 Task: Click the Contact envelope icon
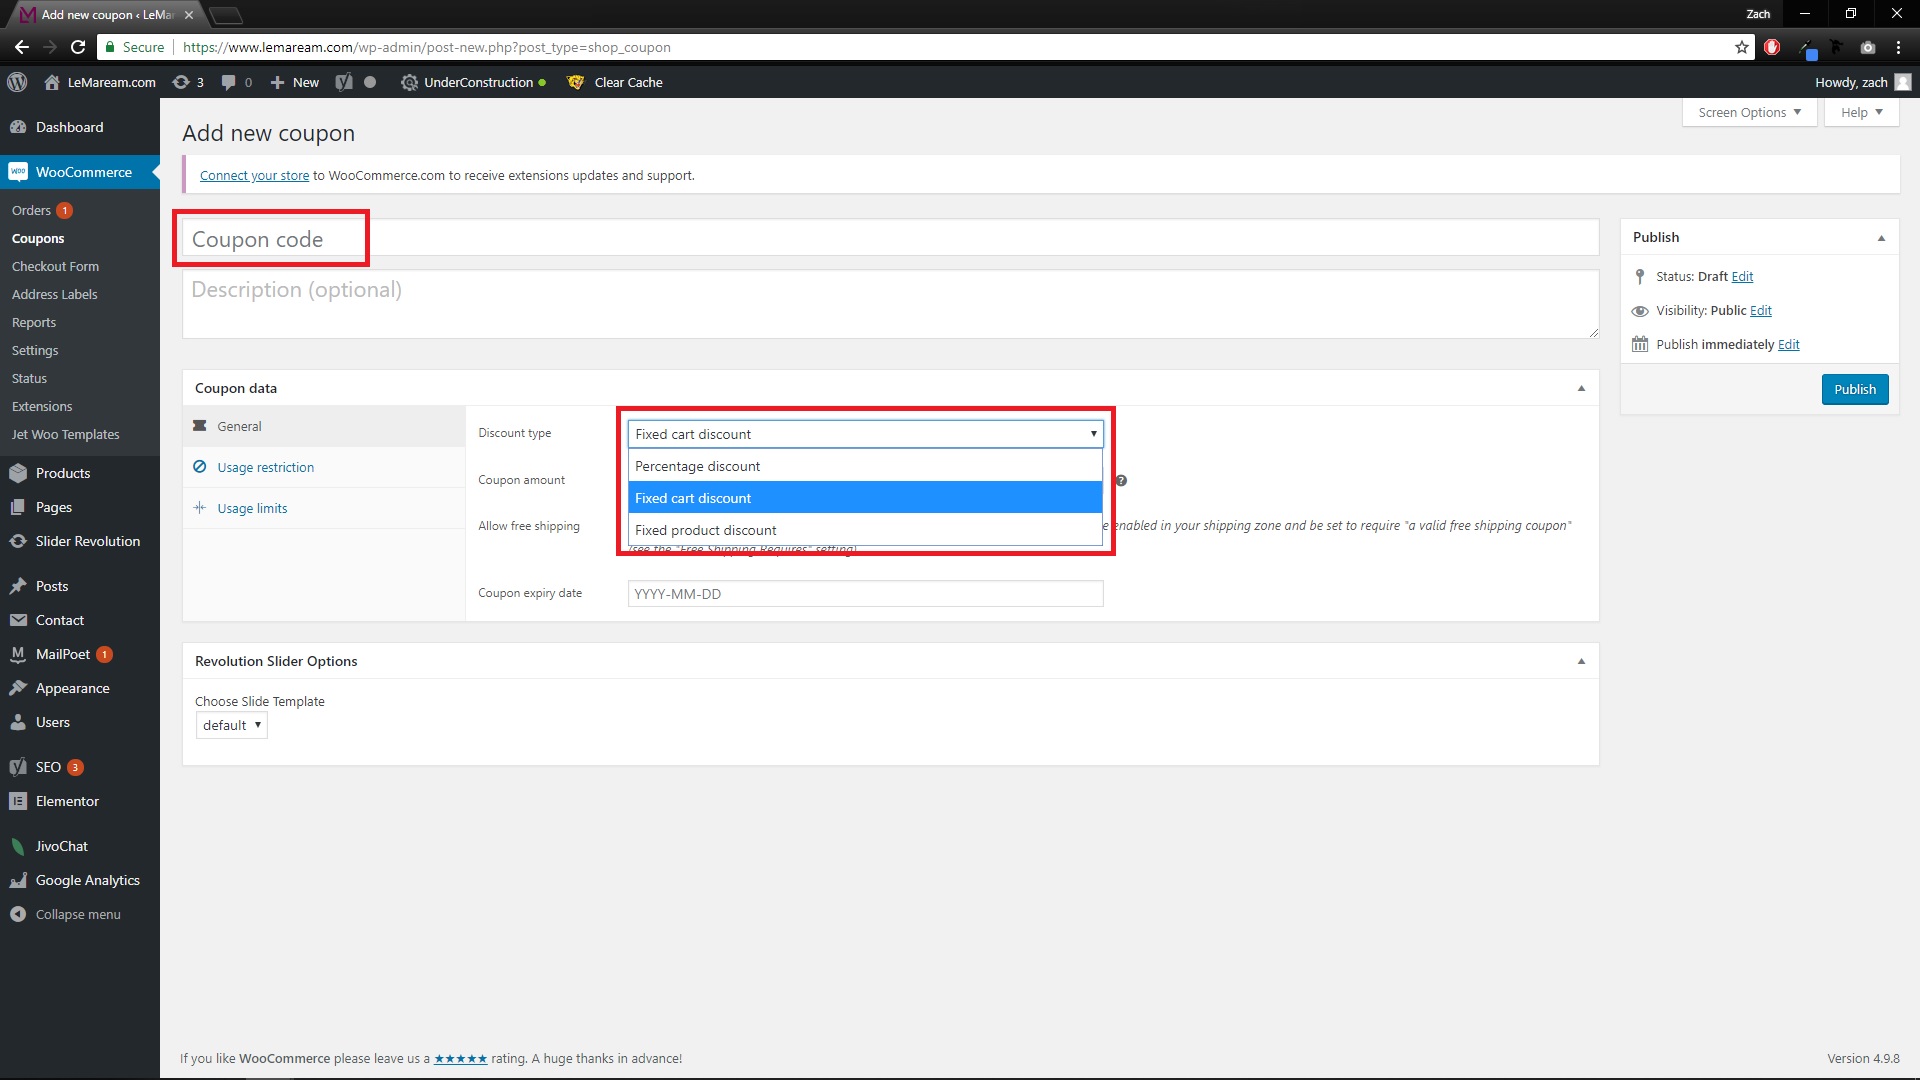pos(18,620)
